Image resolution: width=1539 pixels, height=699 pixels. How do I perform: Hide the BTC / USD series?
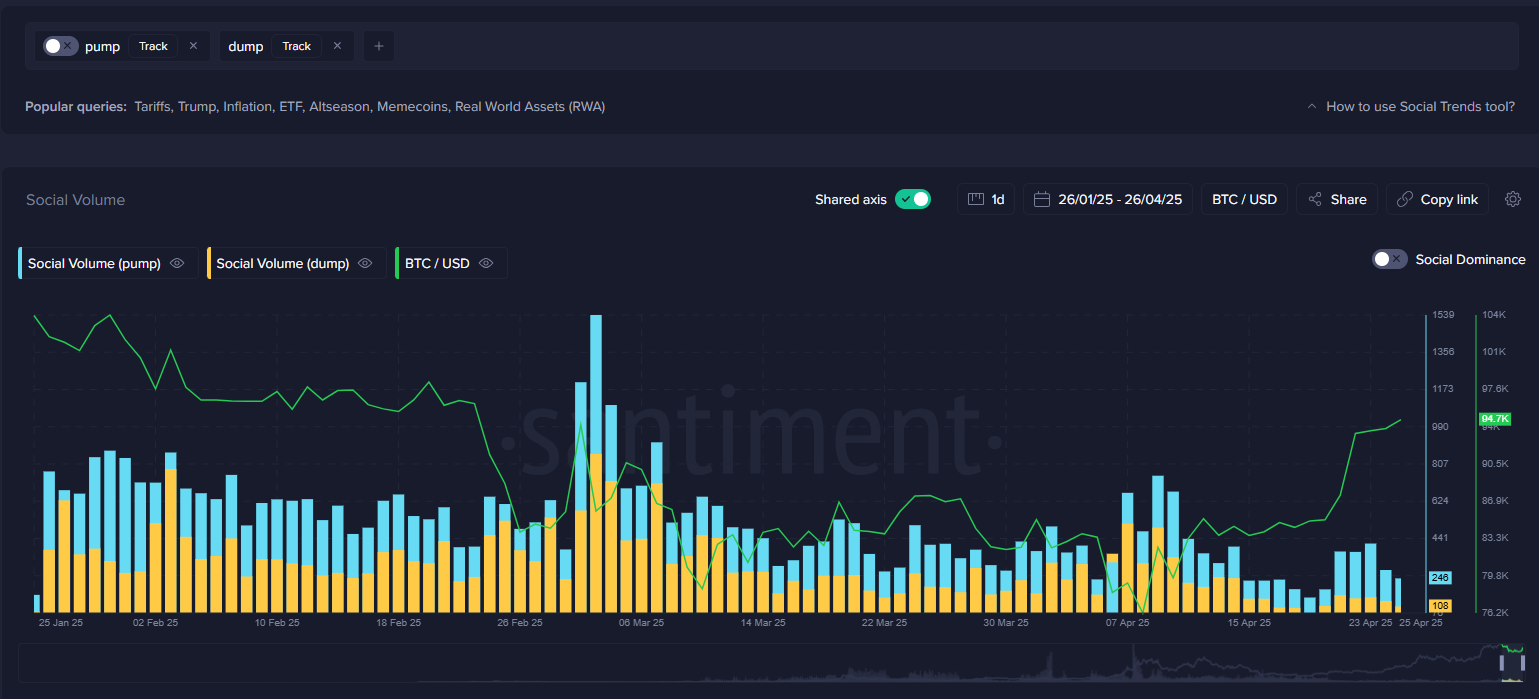486,263
